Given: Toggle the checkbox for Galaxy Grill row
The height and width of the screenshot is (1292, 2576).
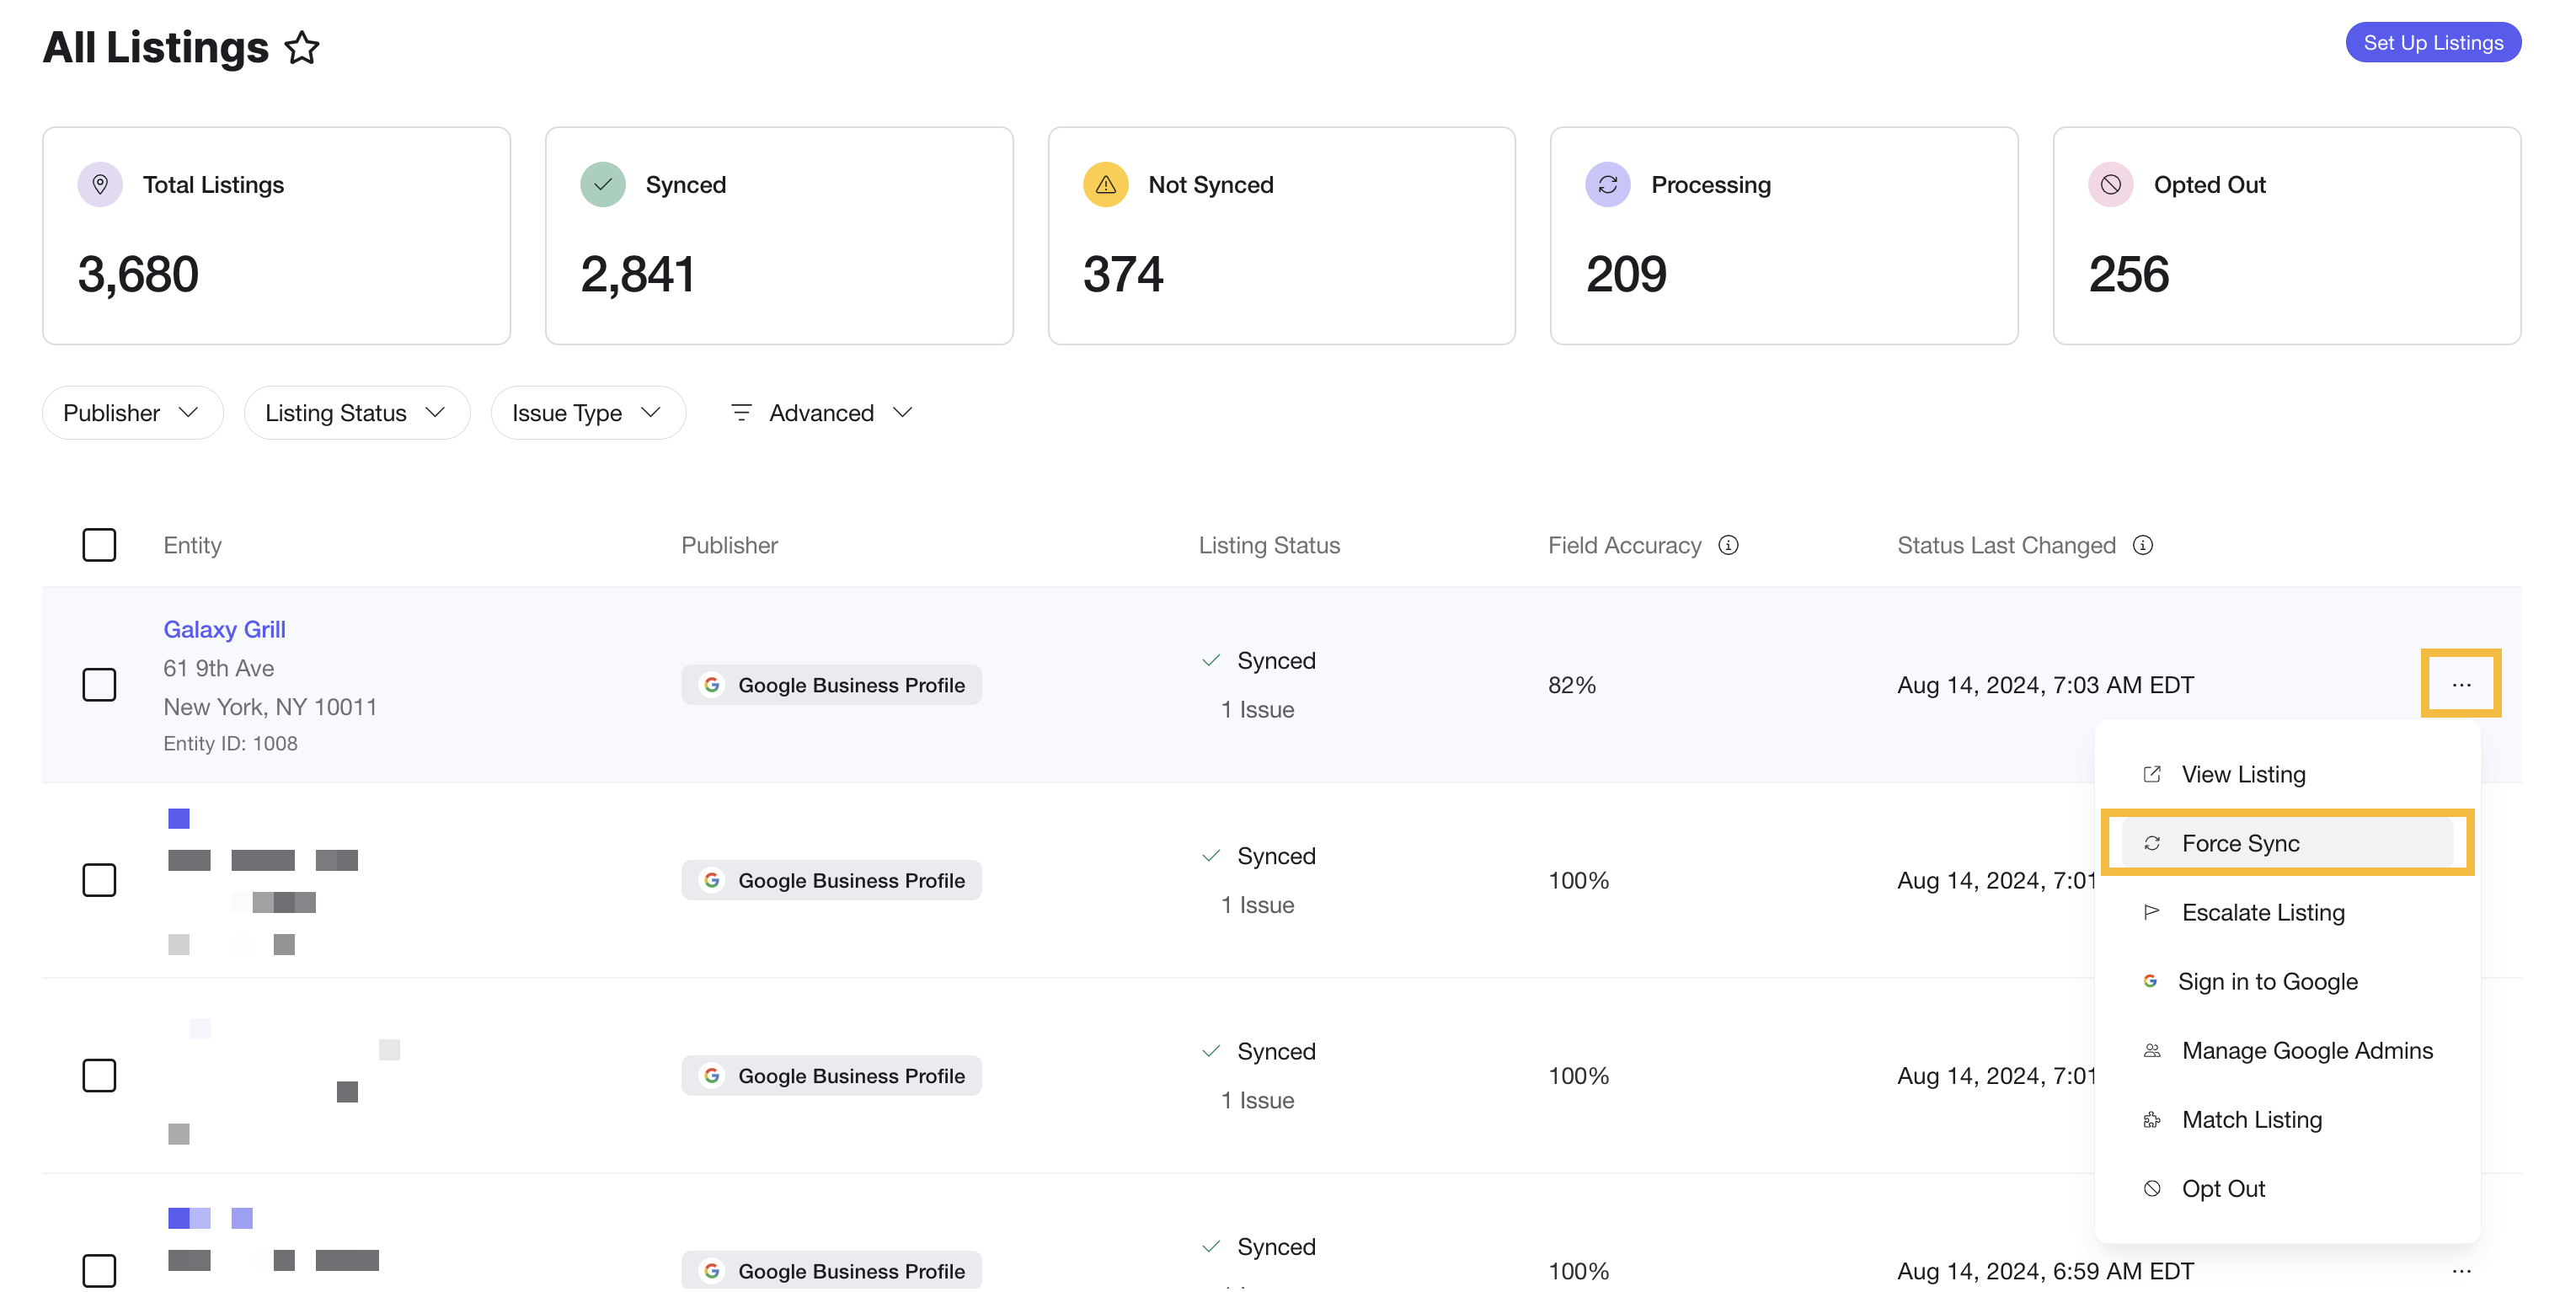Looking at the screenshot, I should tap(100, 682).
